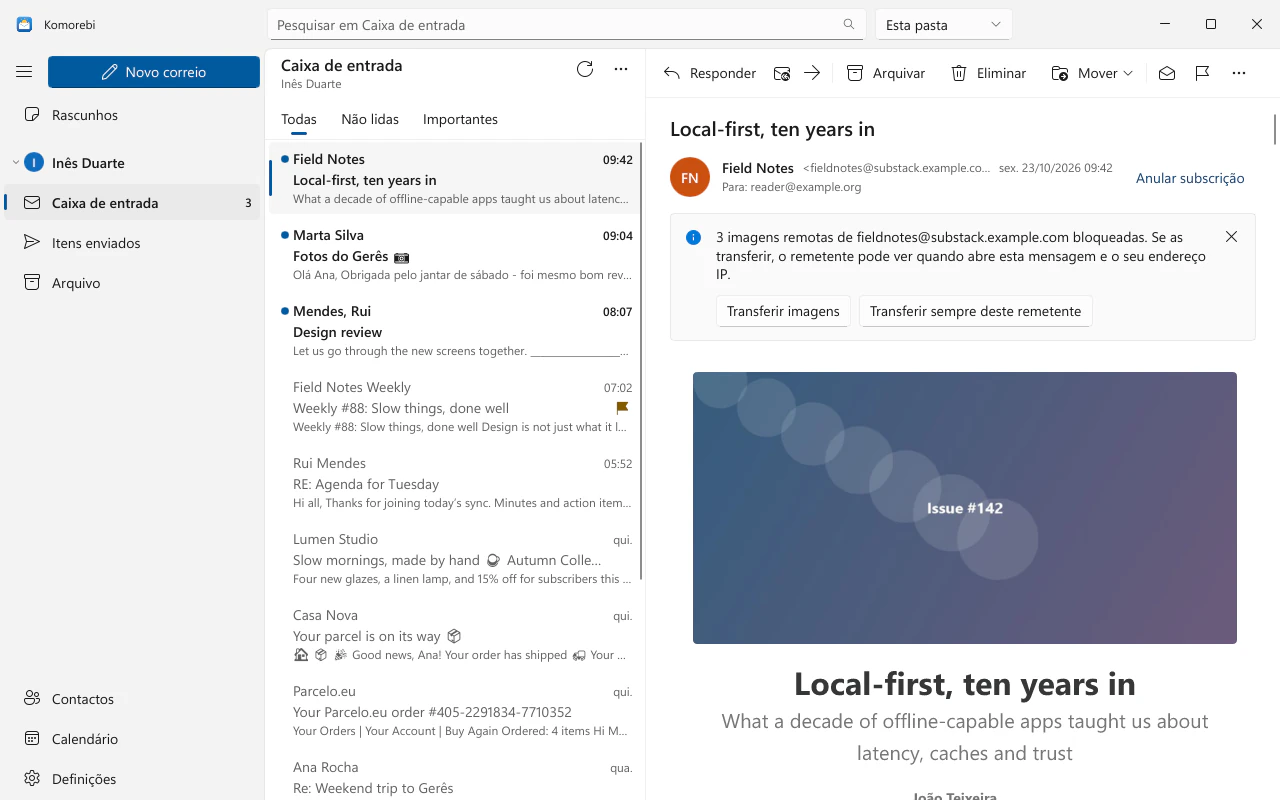Open Field Notes Weekly #88 email
This screenshot has width=1280, height=800.
click(x=455, y=408)
